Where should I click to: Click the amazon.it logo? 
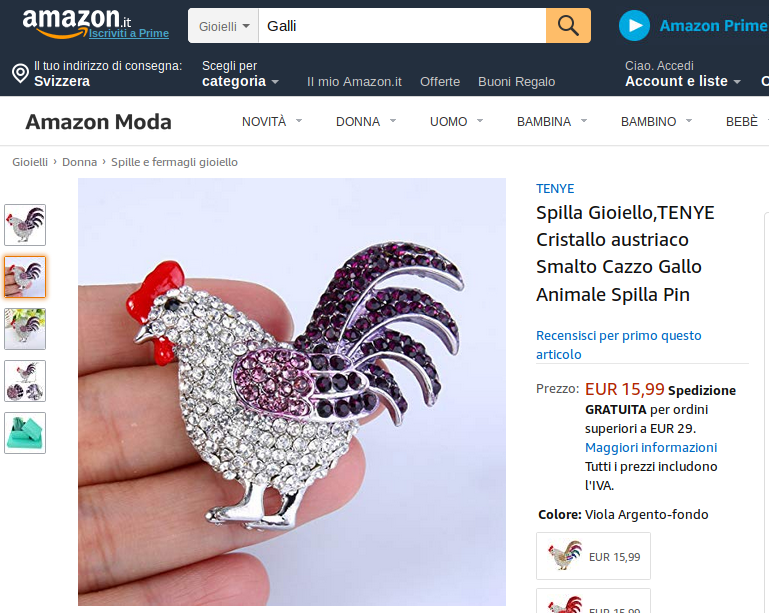(77, 23)
